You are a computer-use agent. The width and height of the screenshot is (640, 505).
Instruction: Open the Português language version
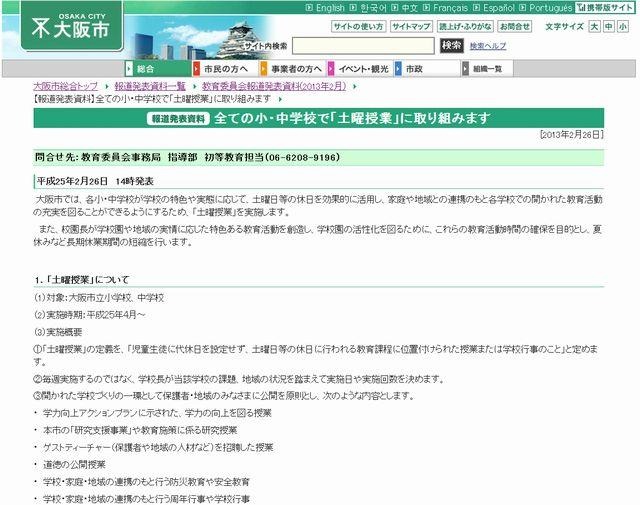tap(550, 8)
